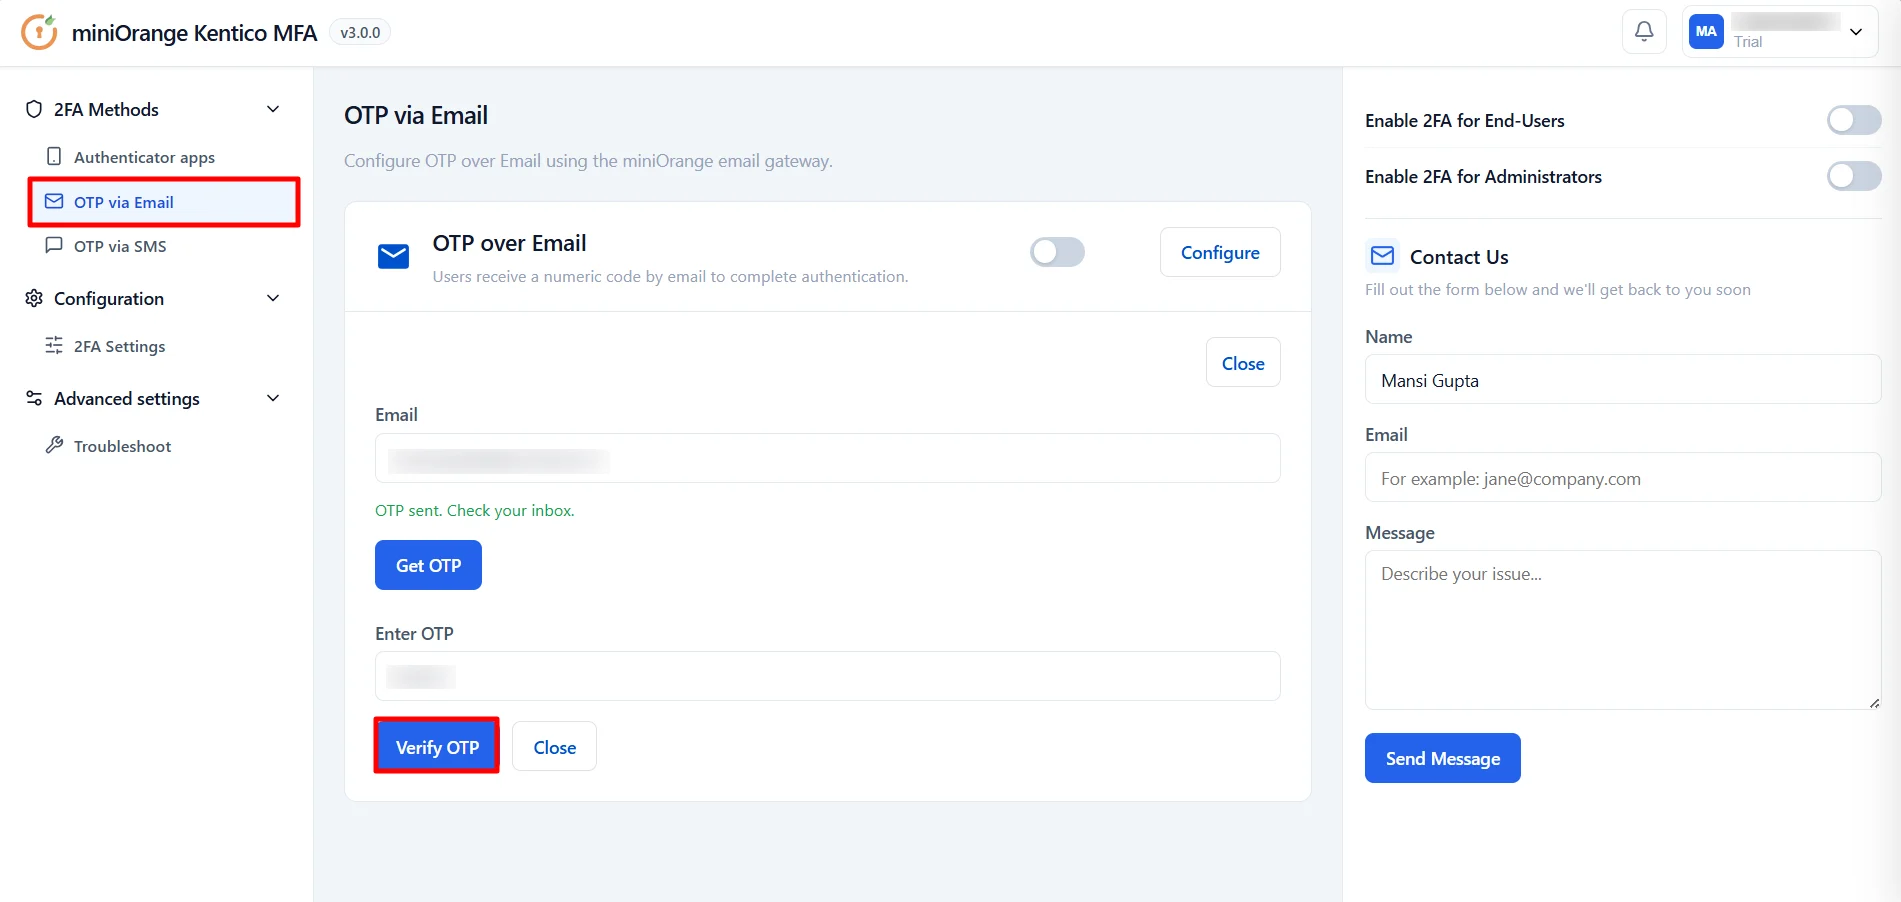Click the miniOrange logo icon
The width and height of the screenshot is (1901, 902).
pyautogui.click(x=39, y=32)
